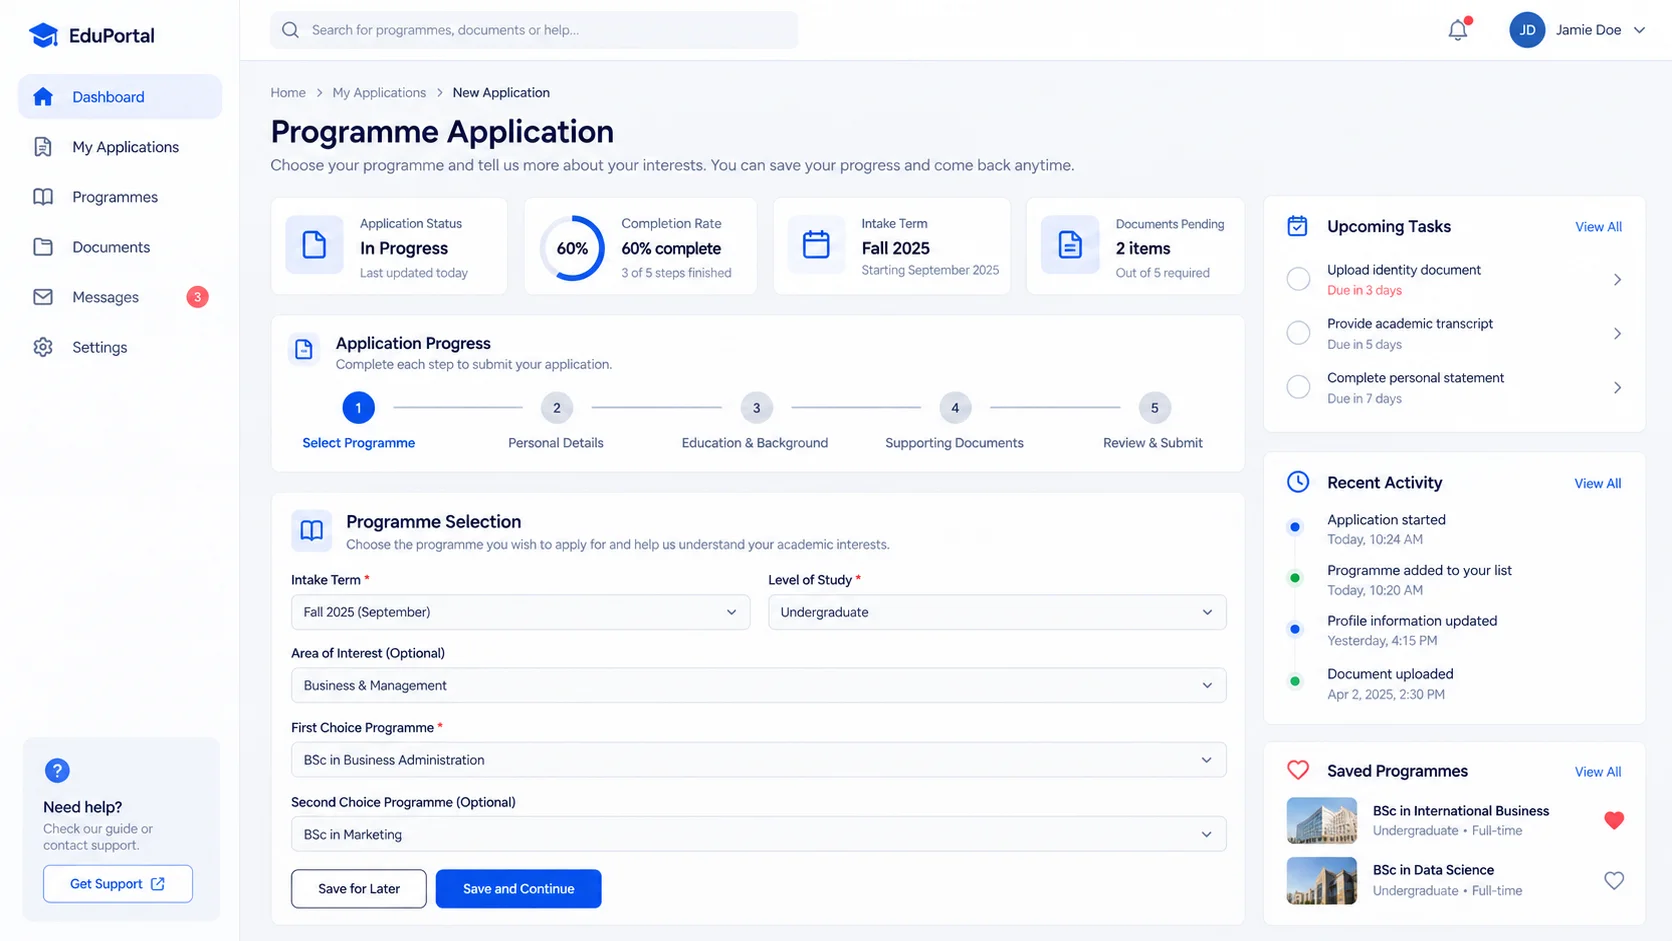Click the Upcoming Tasks calendar-check icon

[x=1297, y=226]
